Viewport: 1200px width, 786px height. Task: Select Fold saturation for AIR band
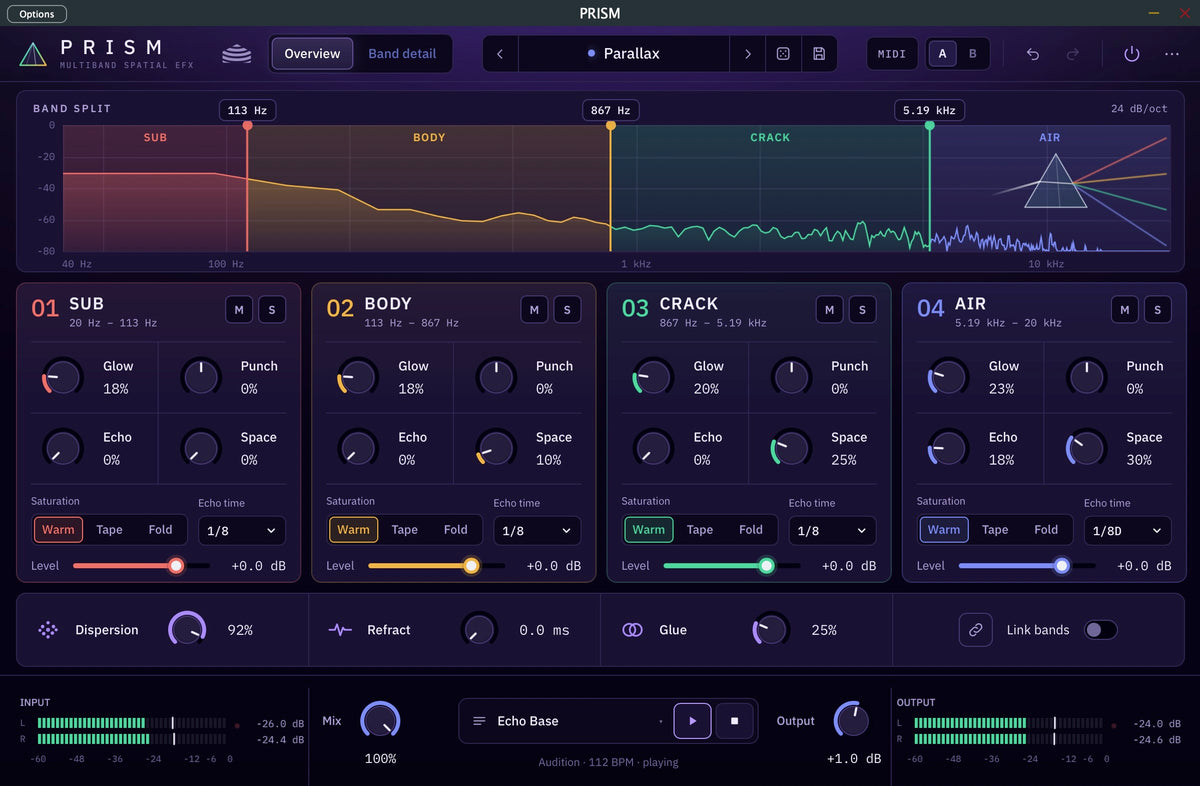tap(1046, 530)
